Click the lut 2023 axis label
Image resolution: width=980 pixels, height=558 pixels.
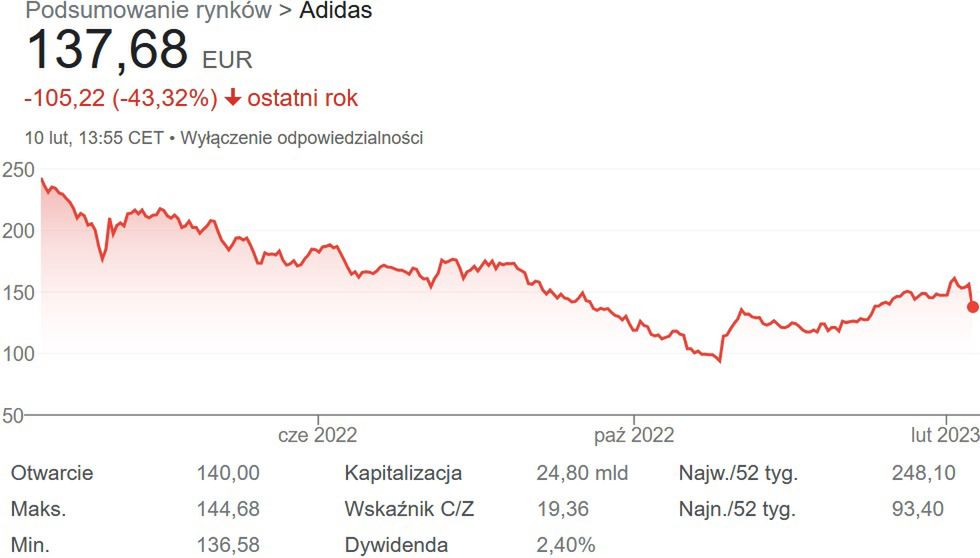click(944, 435)
